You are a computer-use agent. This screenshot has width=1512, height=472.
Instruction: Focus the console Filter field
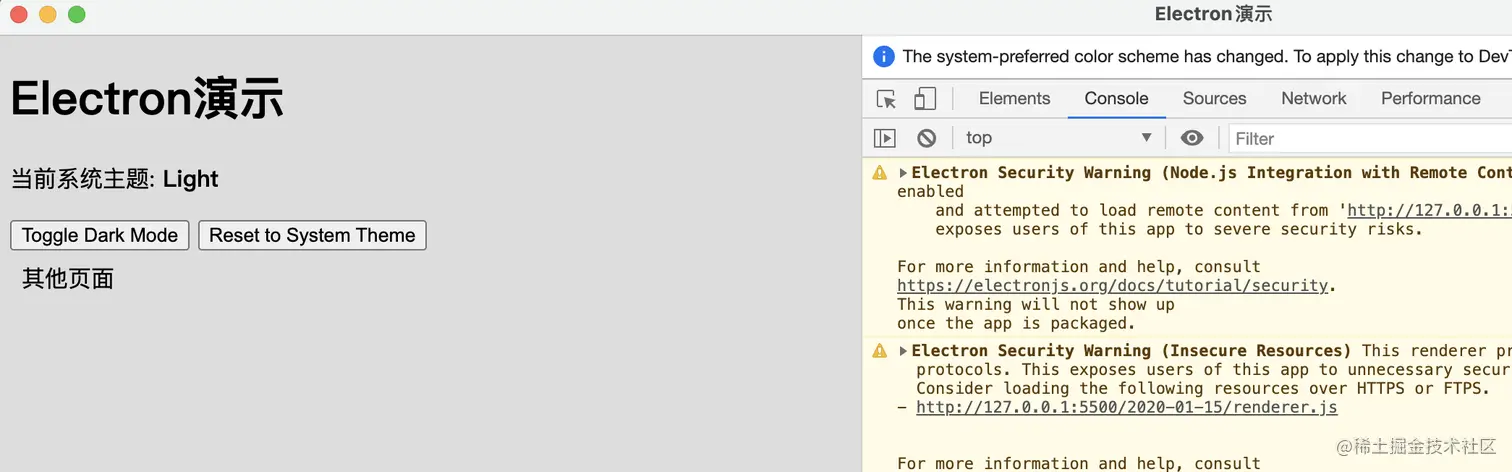click(x=1370, y=138)
